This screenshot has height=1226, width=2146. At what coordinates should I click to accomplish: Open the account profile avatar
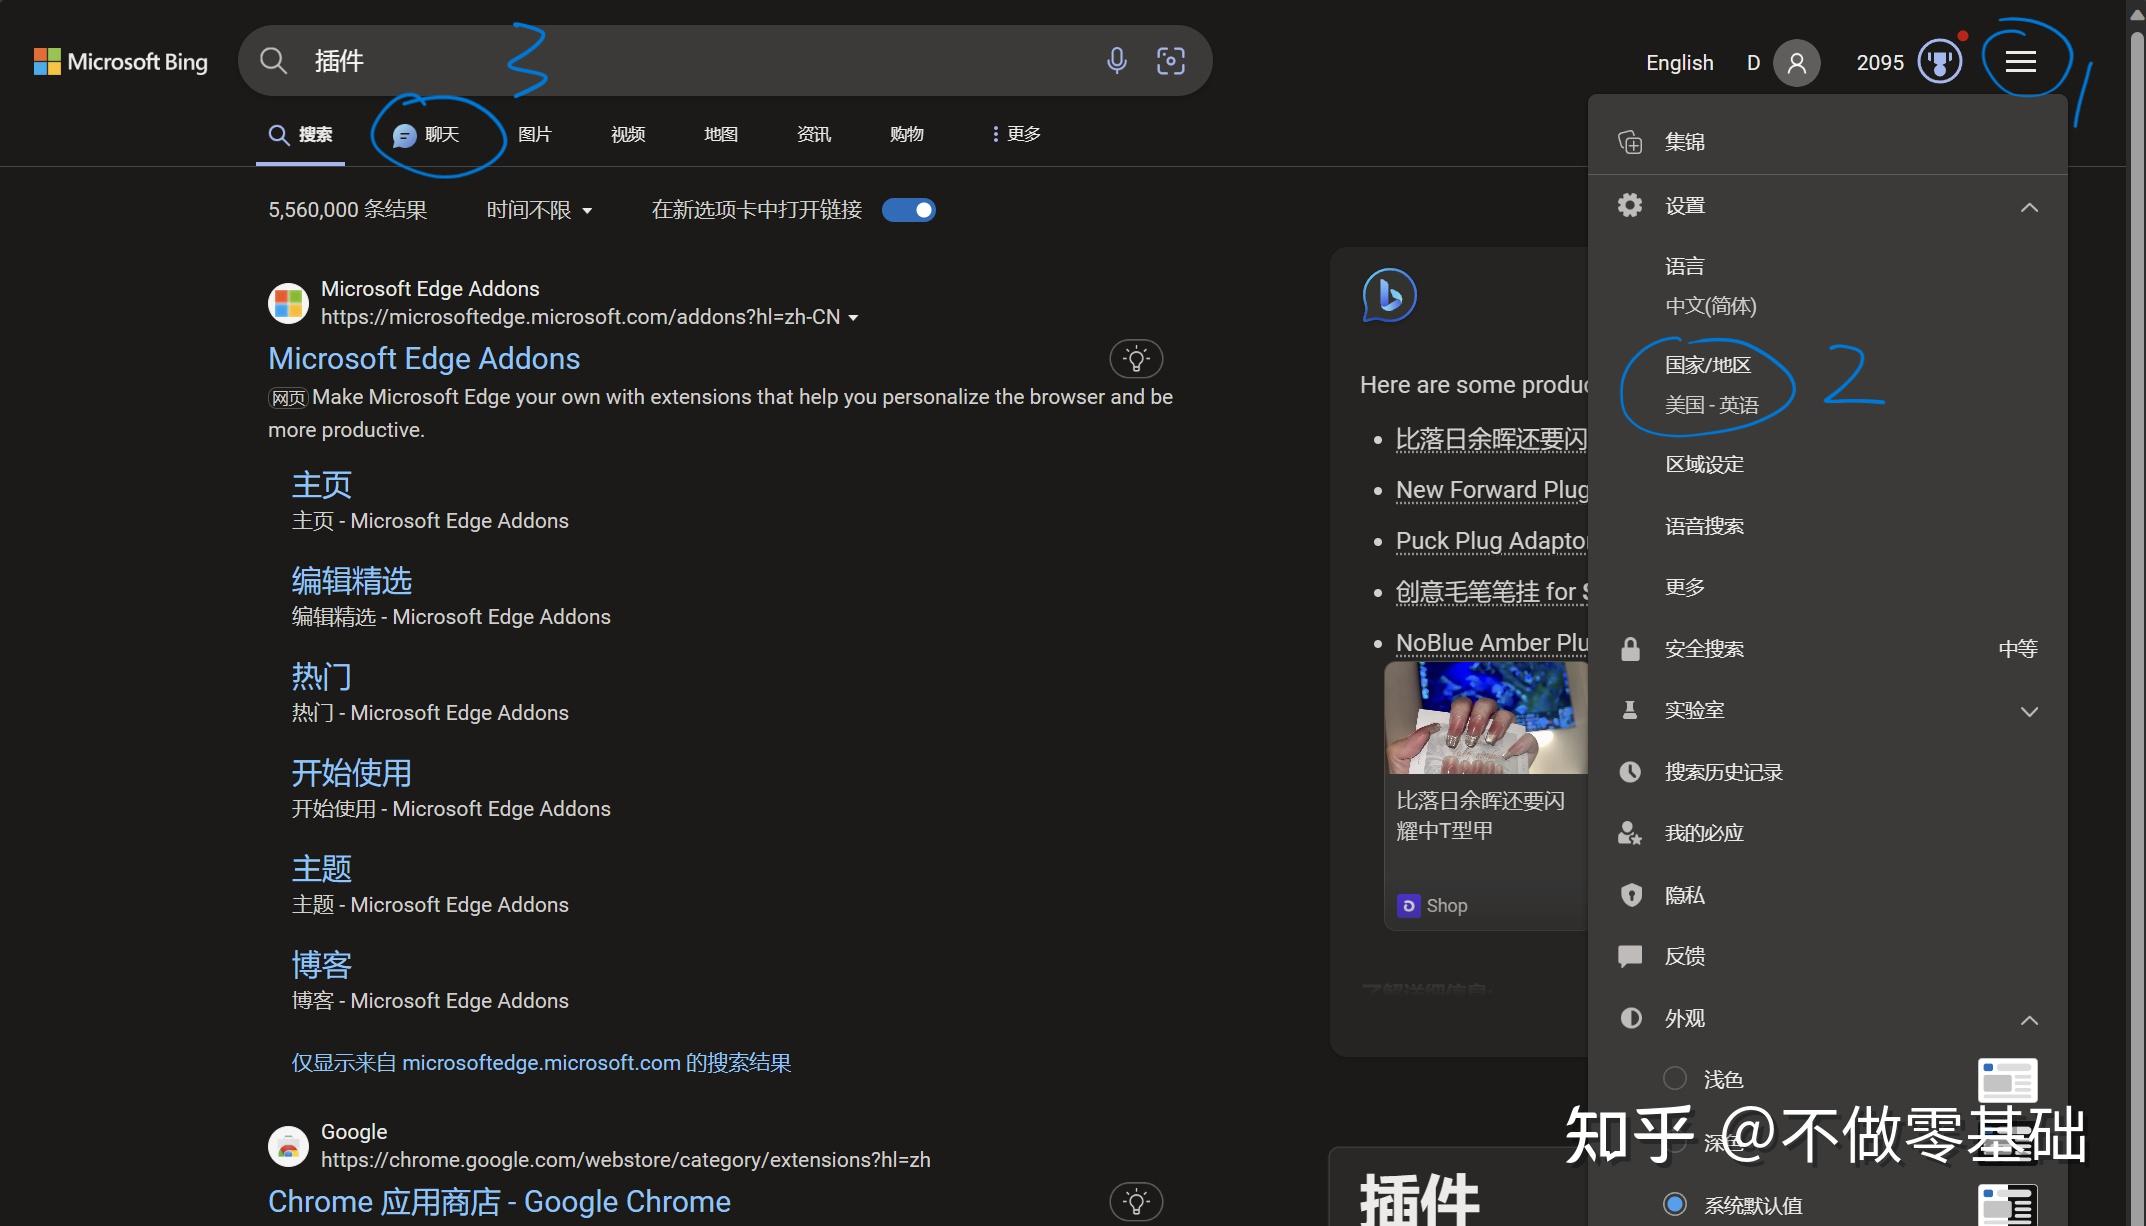point(1797,63)
